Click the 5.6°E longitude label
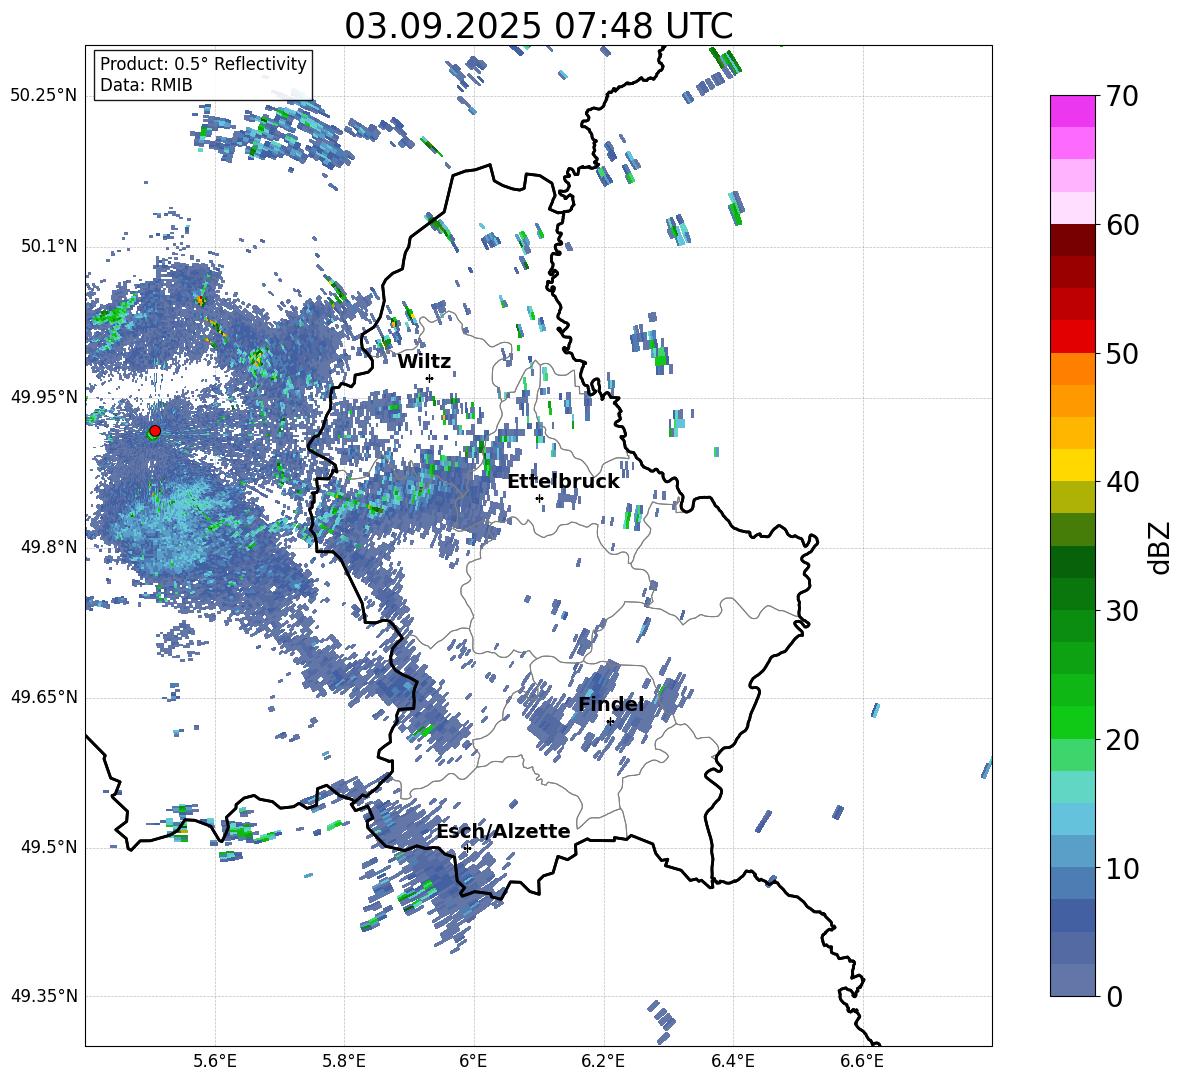Viewport: 1184px width, 1081px height. pyautogui.click(x=215, y=1061)
